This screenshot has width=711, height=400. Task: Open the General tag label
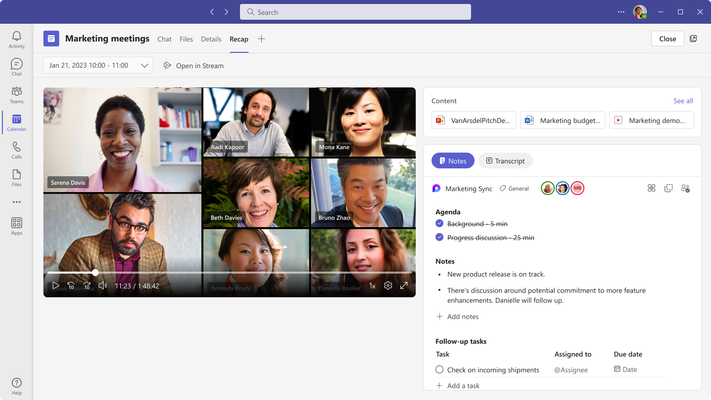click(x=514, y=189)
